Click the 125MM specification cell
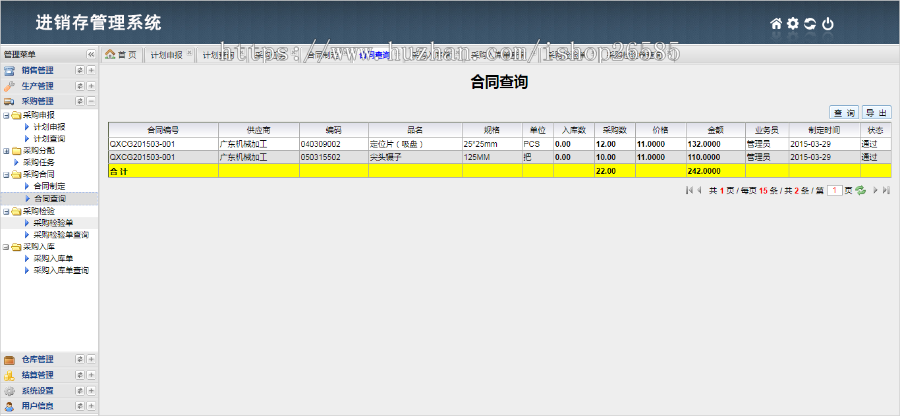900x416 pixels. pos(492,157)
